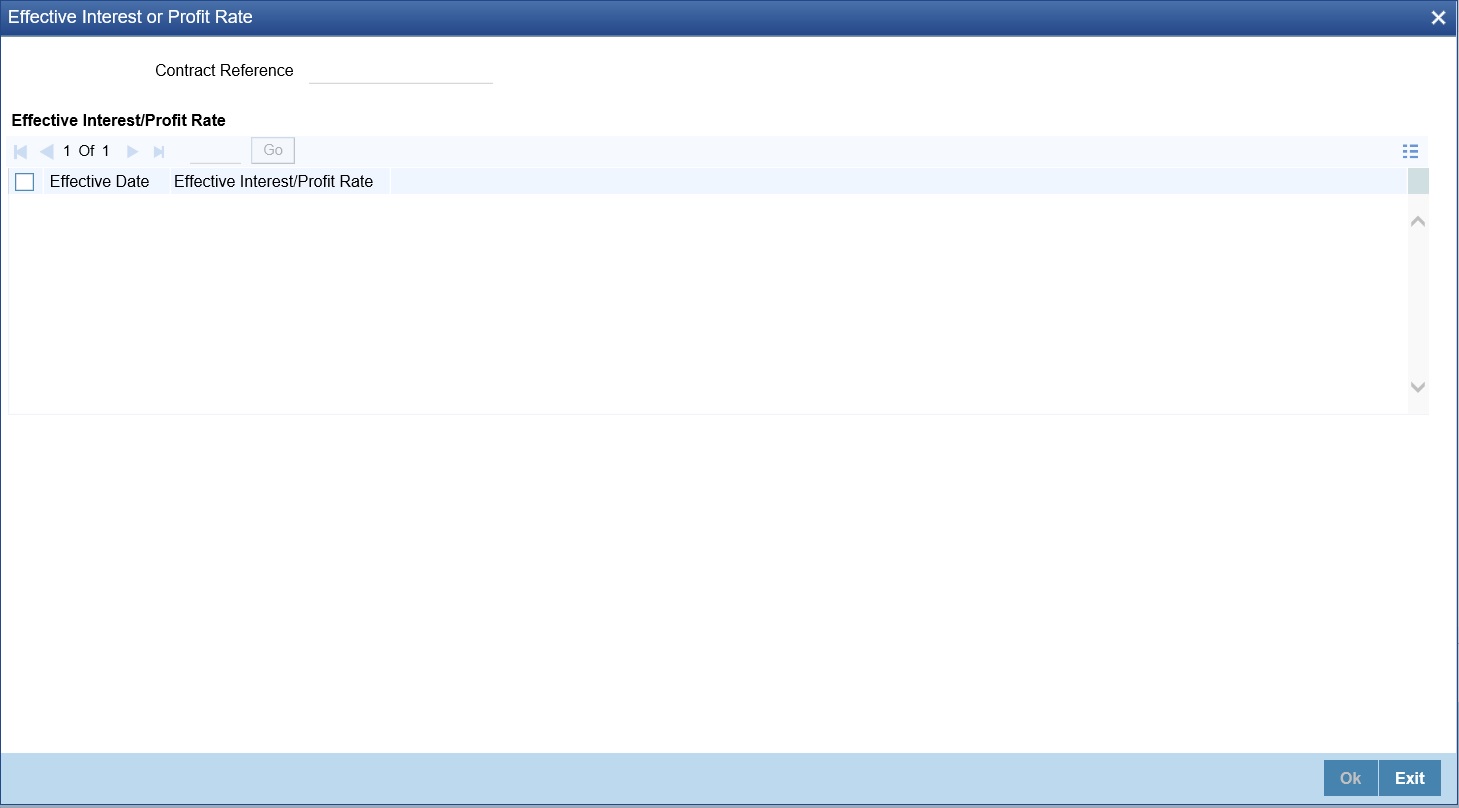Viewport: 1459px width, 808px height.
Task: Jump to last page of records
Action: (x=158, y=151)
